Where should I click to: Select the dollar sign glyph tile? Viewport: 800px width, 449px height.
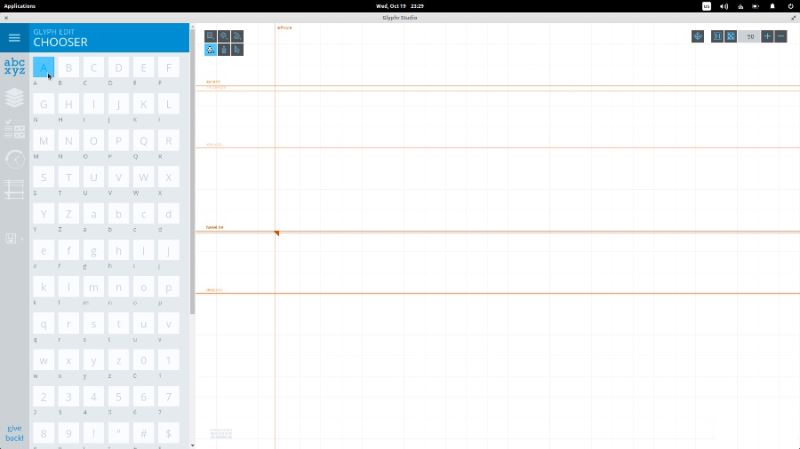click(168, 433)
